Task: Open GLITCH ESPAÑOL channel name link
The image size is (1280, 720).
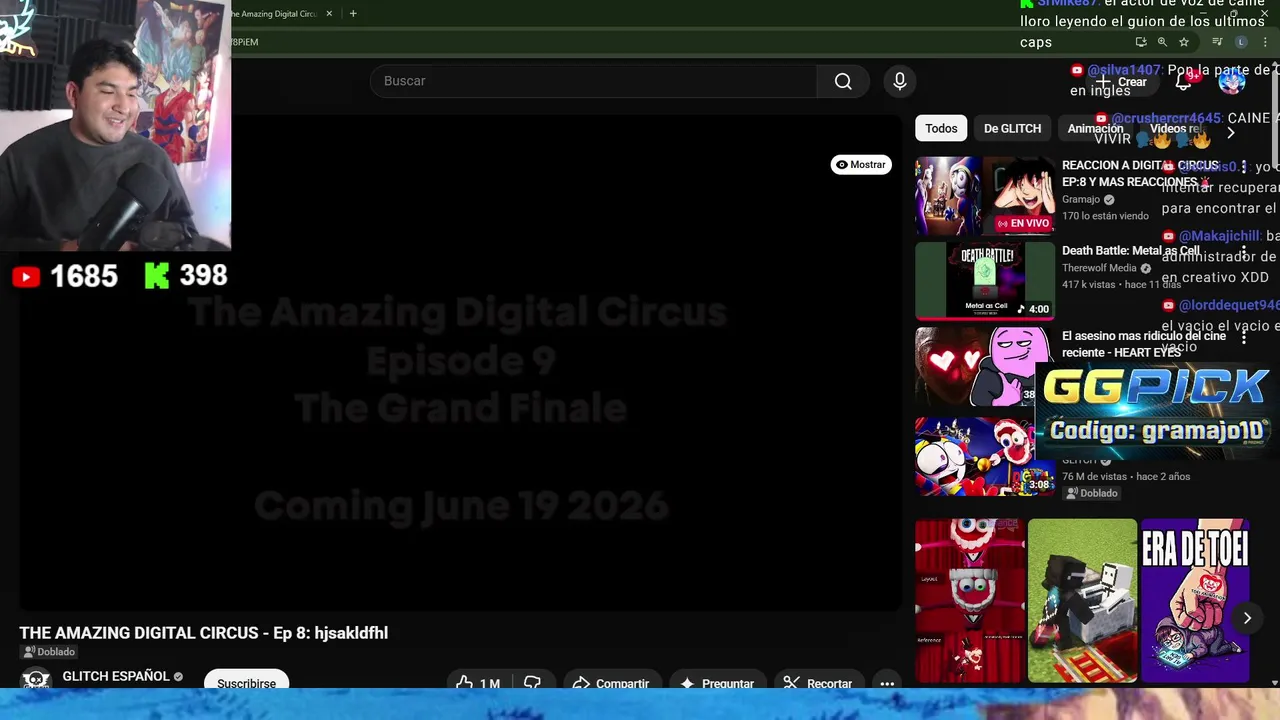Action: (116, 676)
